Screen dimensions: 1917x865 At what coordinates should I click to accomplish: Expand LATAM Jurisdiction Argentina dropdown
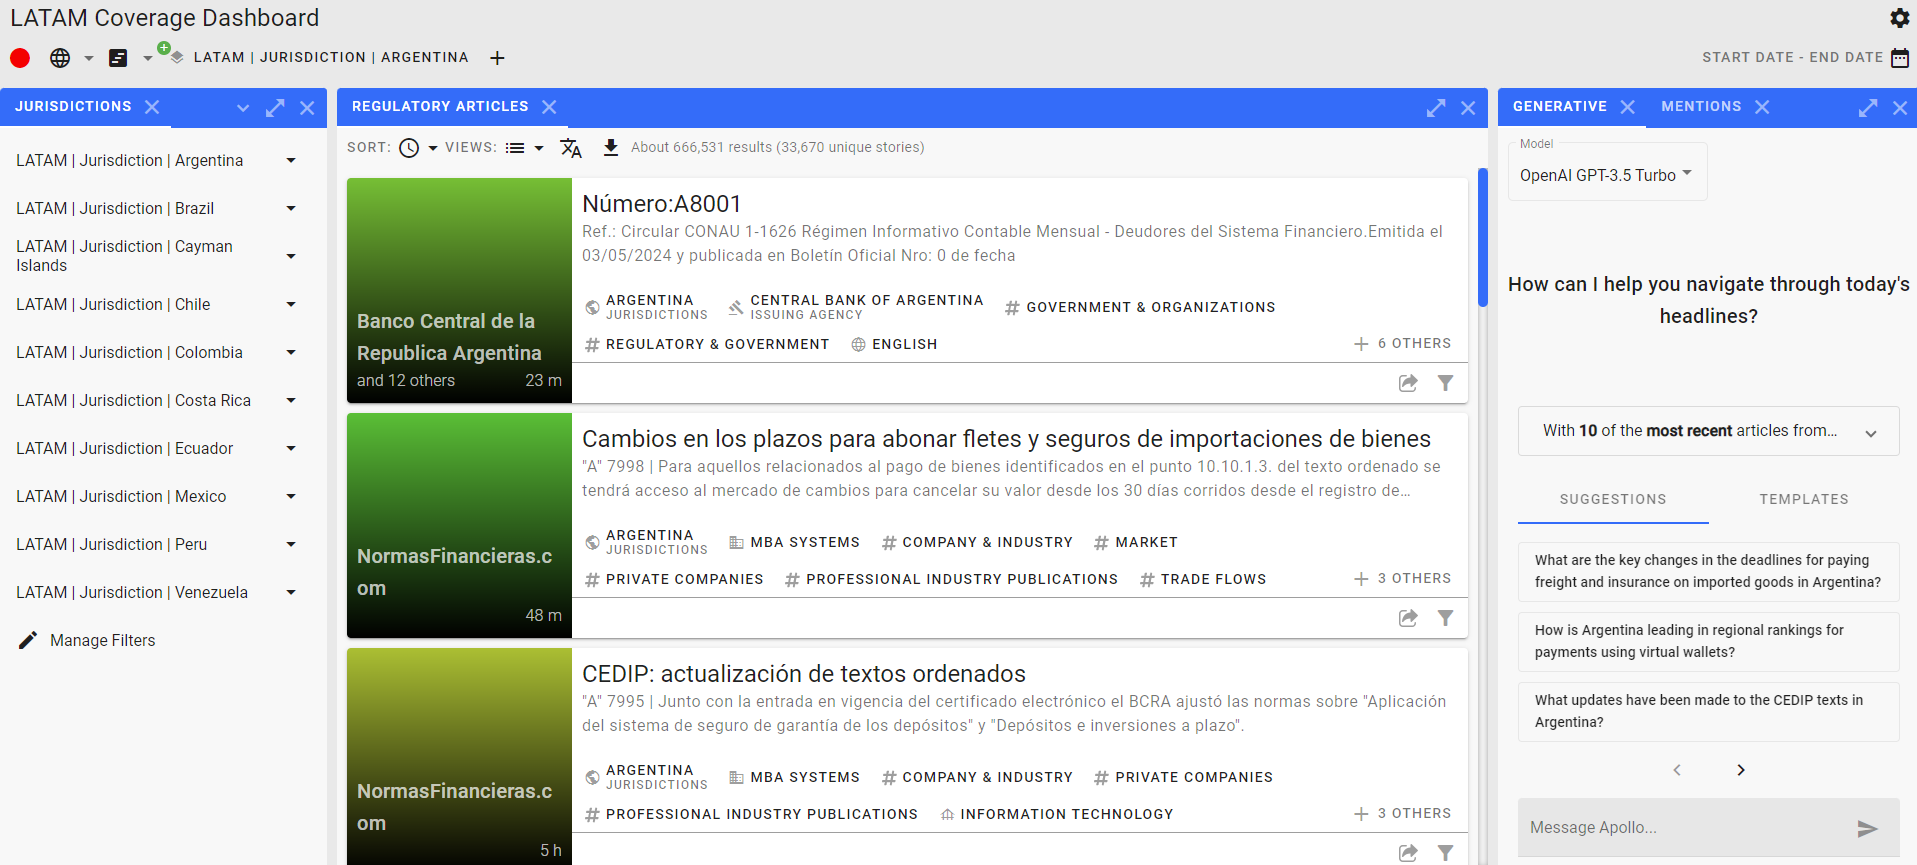pos(291,160)
